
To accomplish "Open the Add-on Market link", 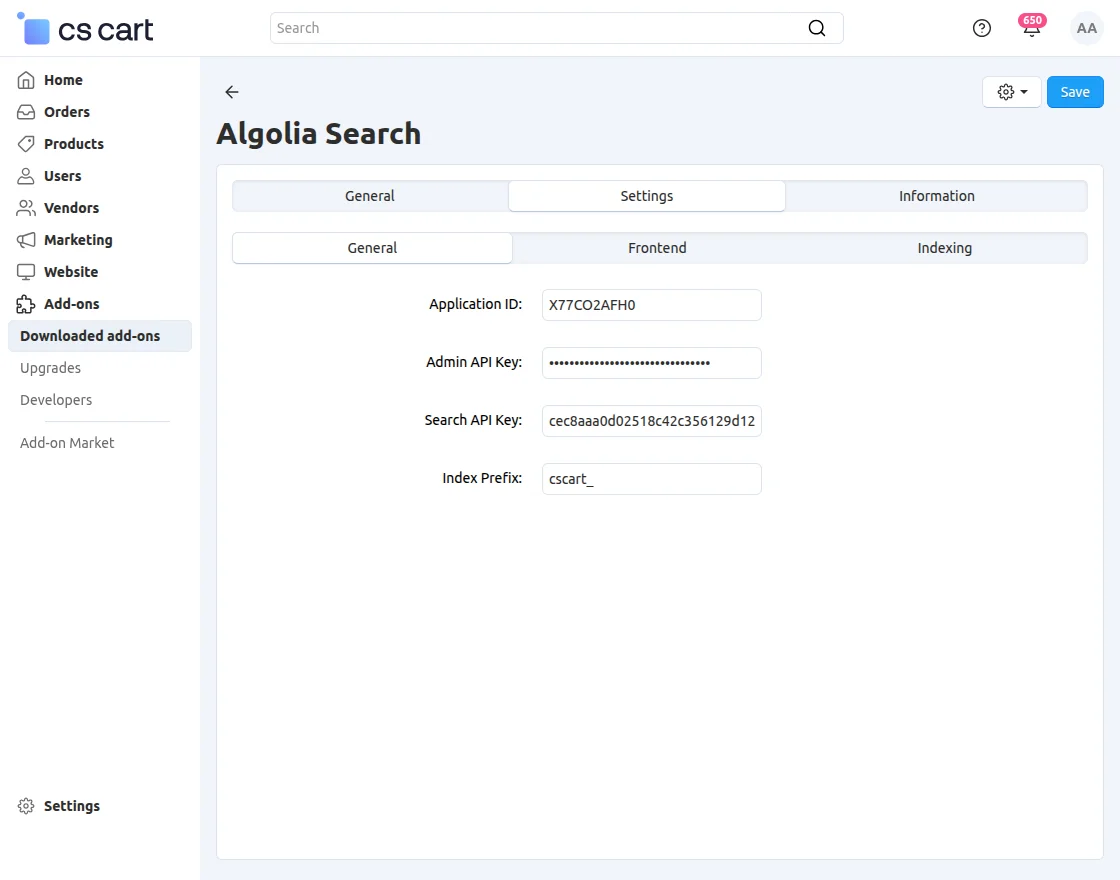I will coord(66,442).
